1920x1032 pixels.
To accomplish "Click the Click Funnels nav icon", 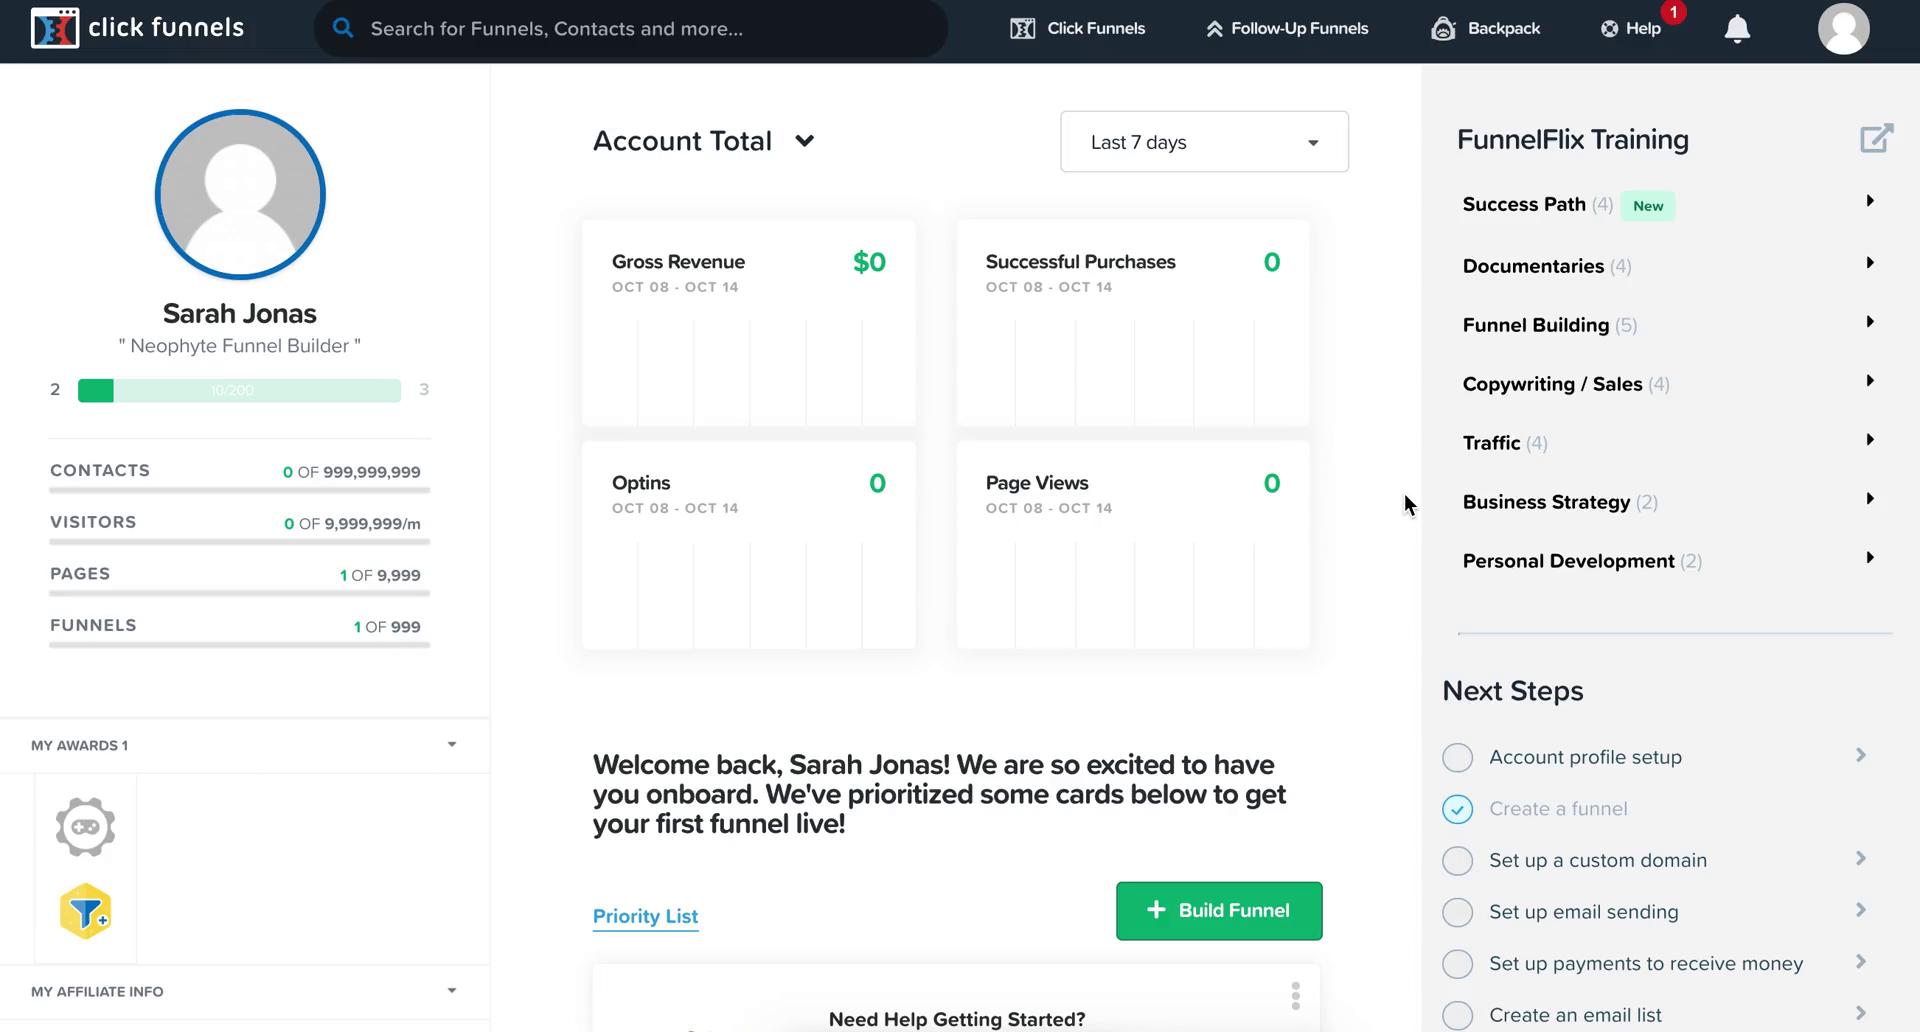I will click(1022, 28).
